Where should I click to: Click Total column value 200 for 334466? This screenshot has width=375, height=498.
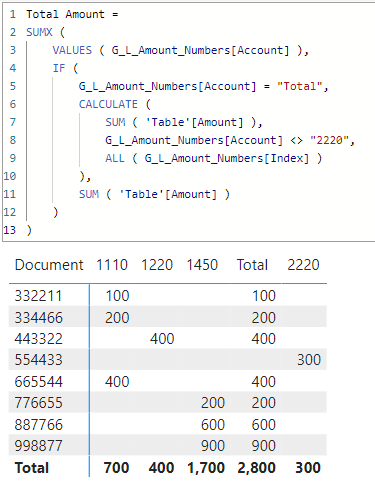click(264, 318)
